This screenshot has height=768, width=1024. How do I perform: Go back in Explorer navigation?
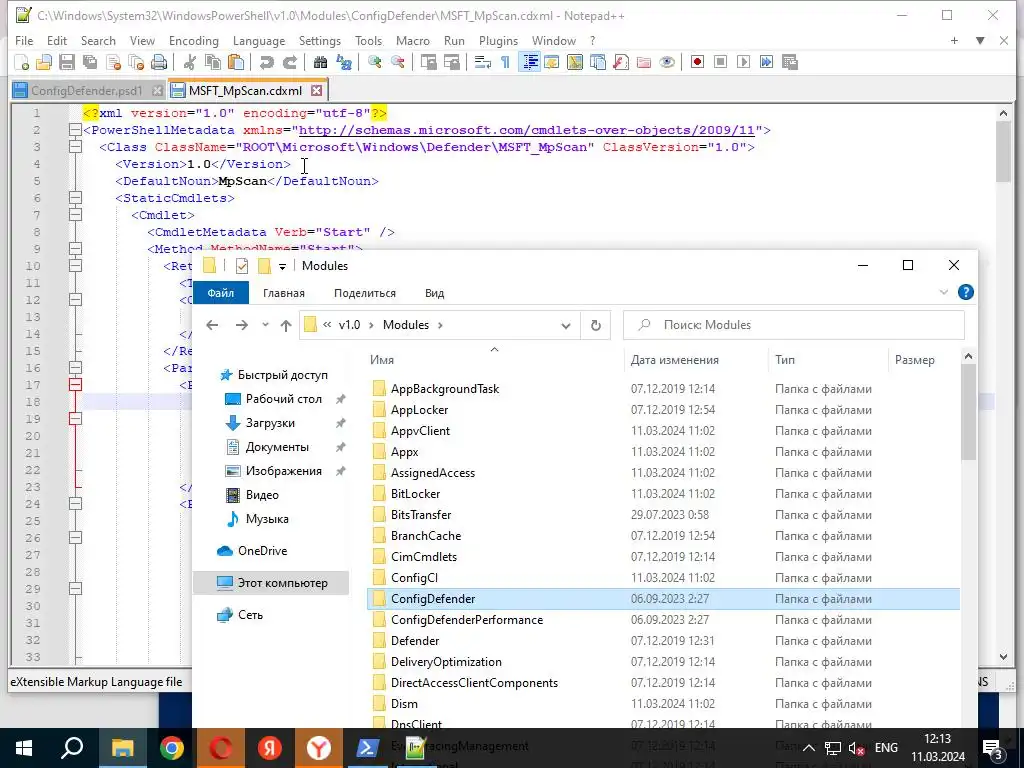(212, 325)
